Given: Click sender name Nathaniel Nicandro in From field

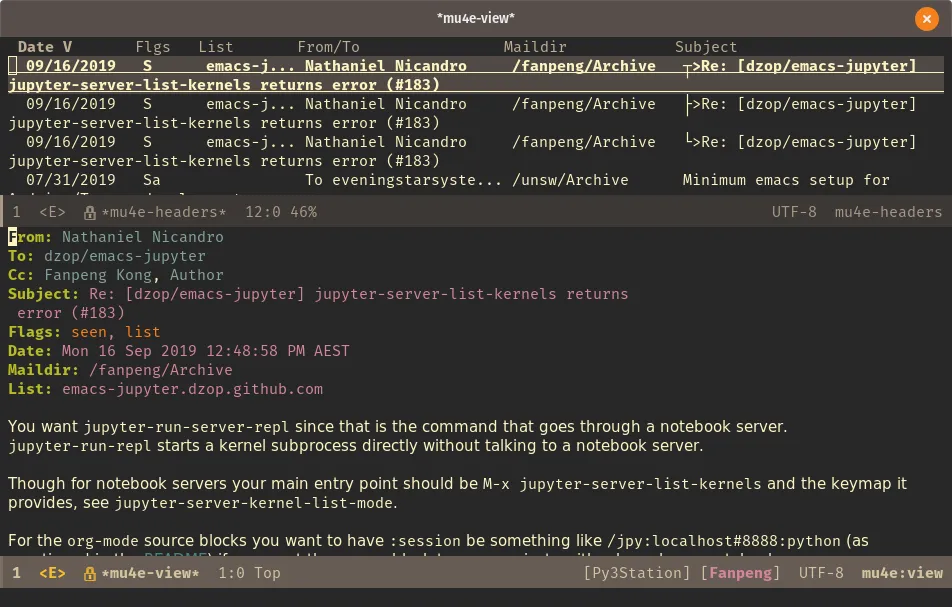Looking at the screenshot, I should (x=142, y=237).
